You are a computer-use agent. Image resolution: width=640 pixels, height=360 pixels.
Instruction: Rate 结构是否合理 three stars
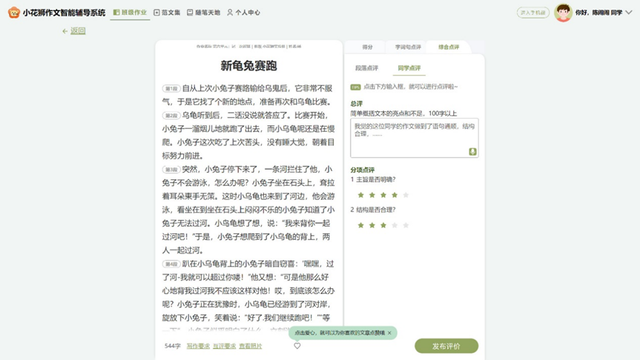(383, 225)
